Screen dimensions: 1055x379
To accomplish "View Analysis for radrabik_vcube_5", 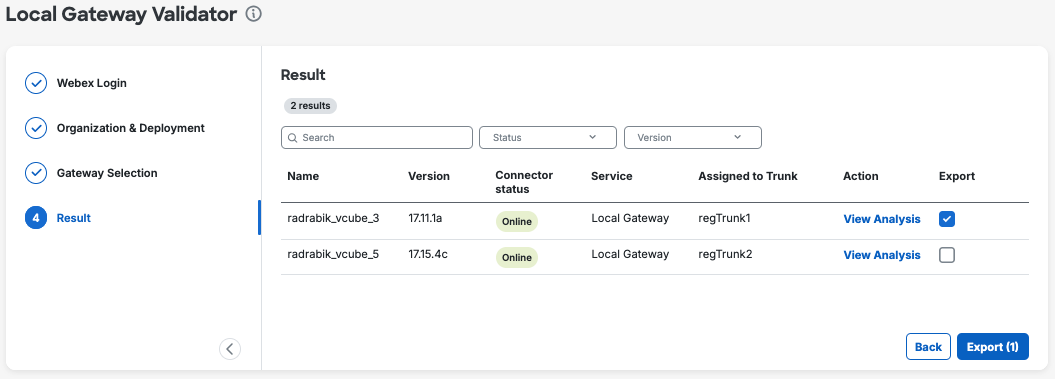I will tap(881, 255).
